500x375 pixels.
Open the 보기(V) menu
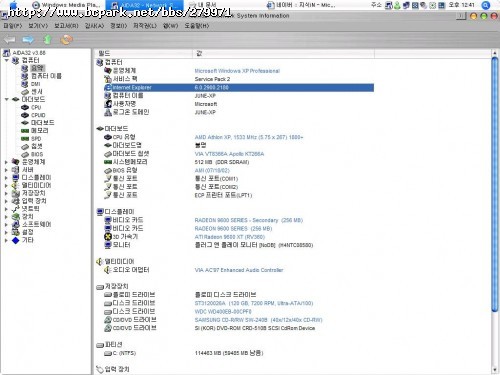click(x=38, y=26)
